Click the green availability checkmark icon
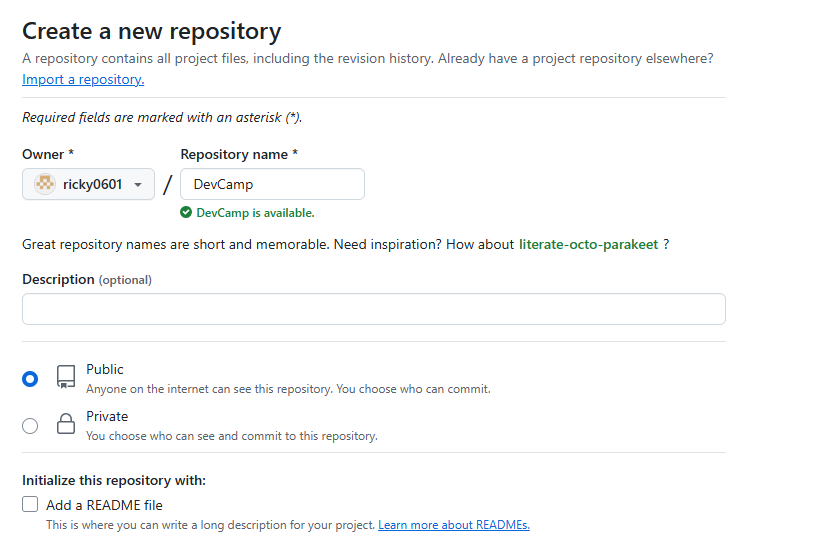 point(186,212)
